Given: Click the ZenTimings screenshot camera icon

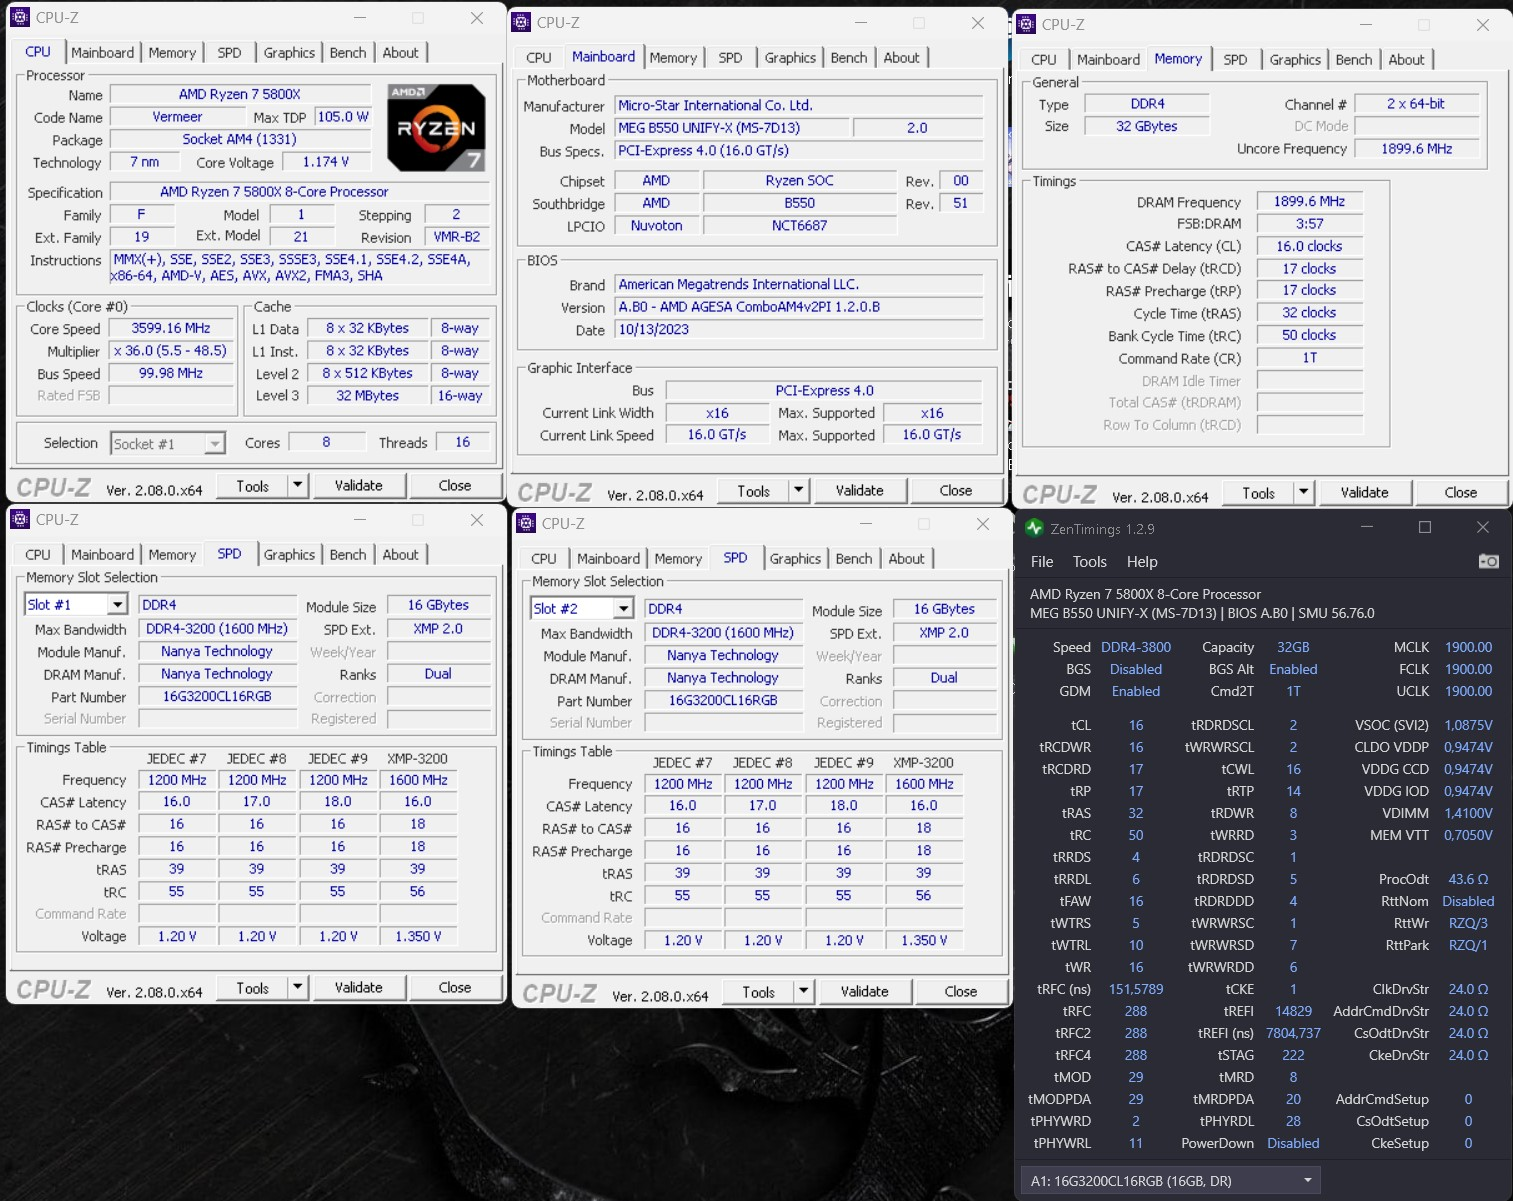Looking at the screenshot, I should pyautogui.click(x=1488, y=561).
